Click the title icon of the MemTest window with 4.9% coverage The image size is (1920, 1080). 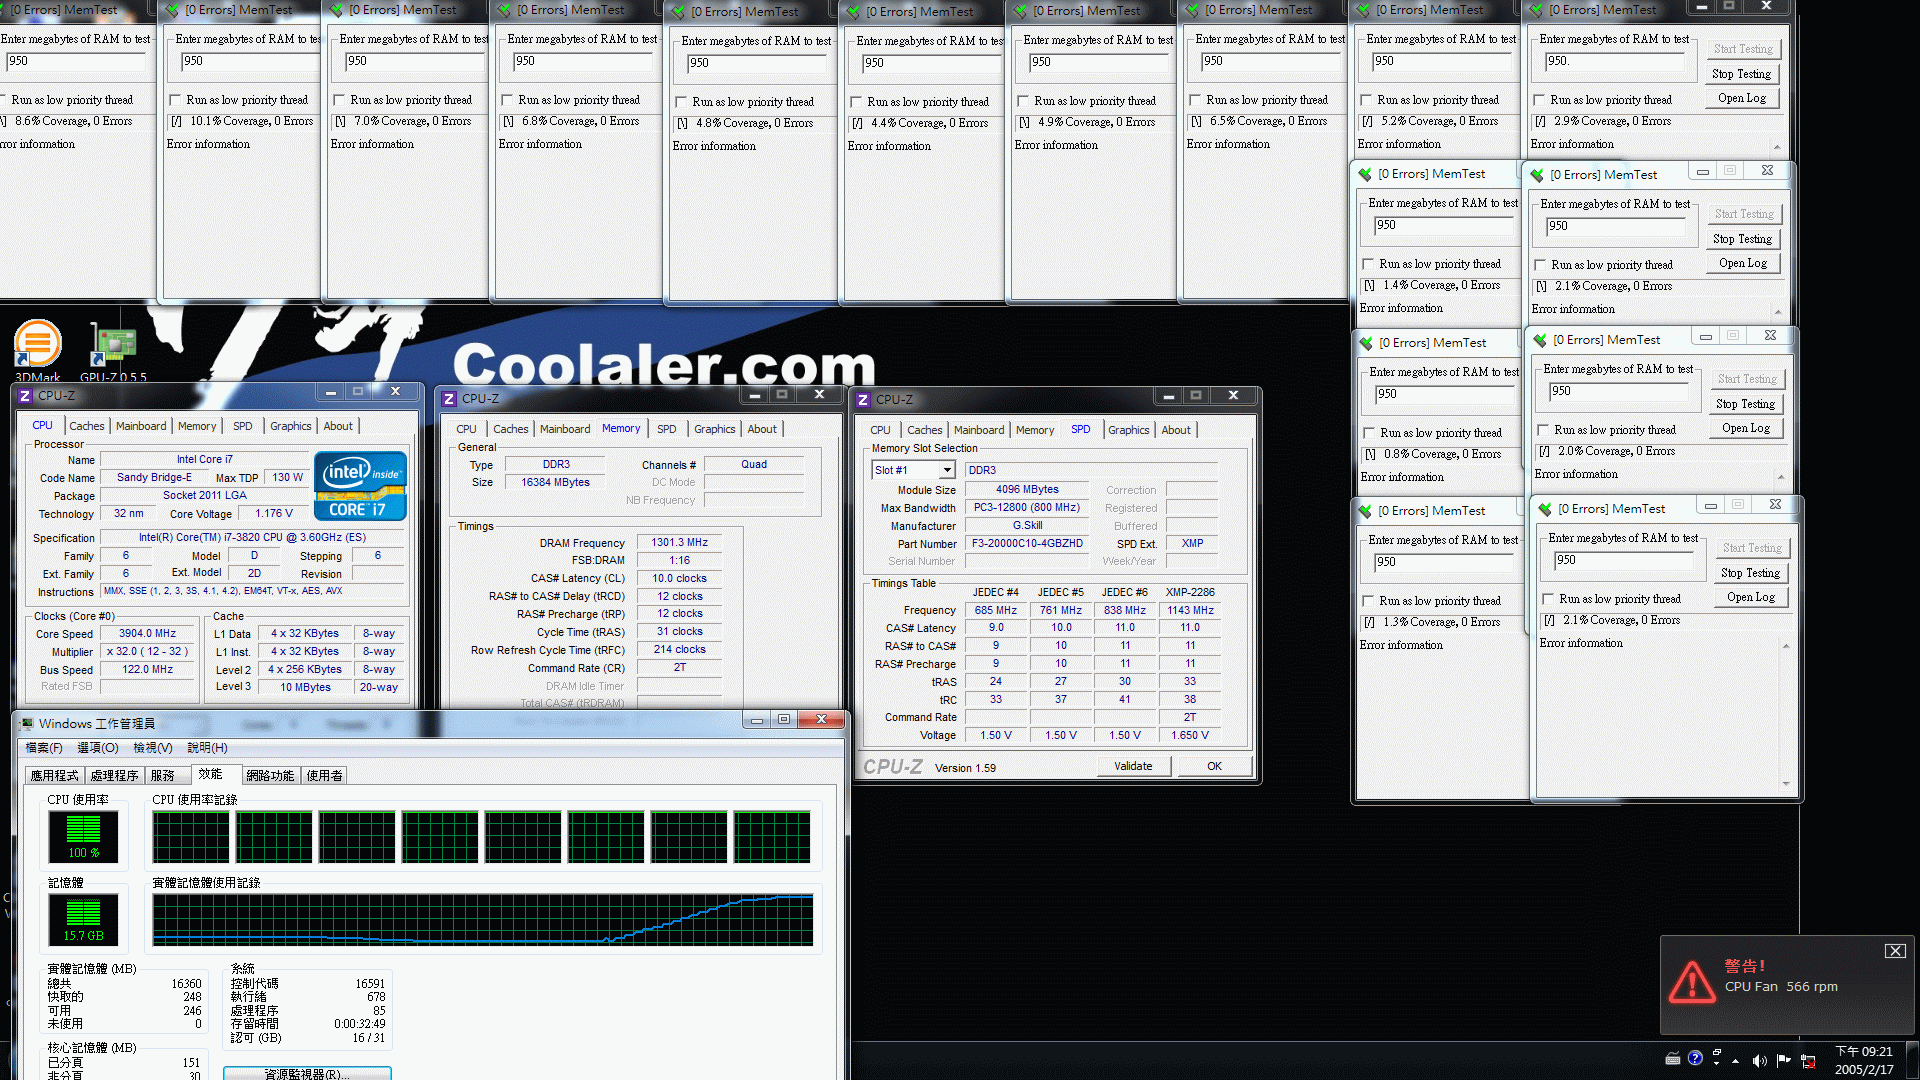coord(1020,11)
